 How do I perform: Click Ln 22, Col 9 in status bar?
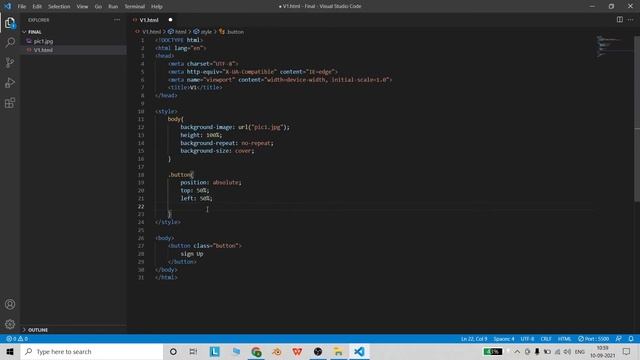point(474,339)
